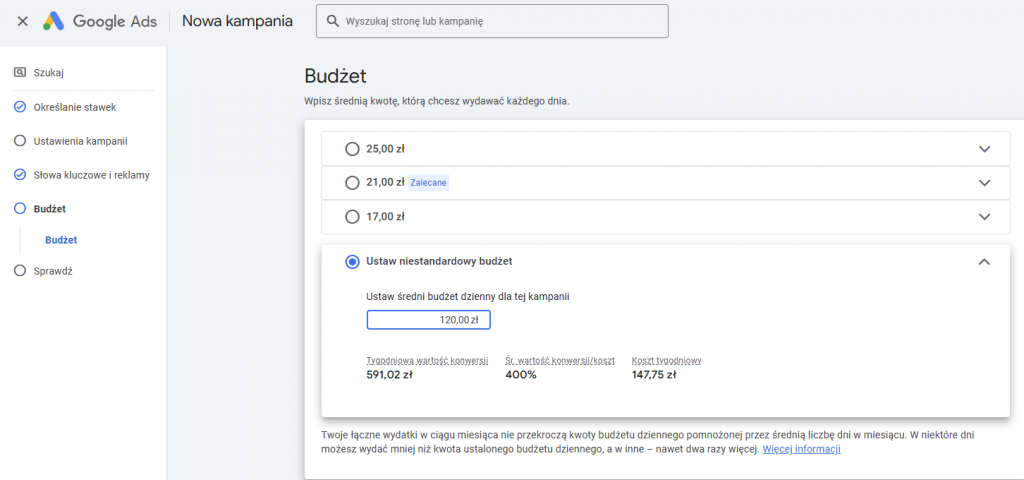Click the magnifier icon in search bar
1024x480 pixels.
[333, 21]
